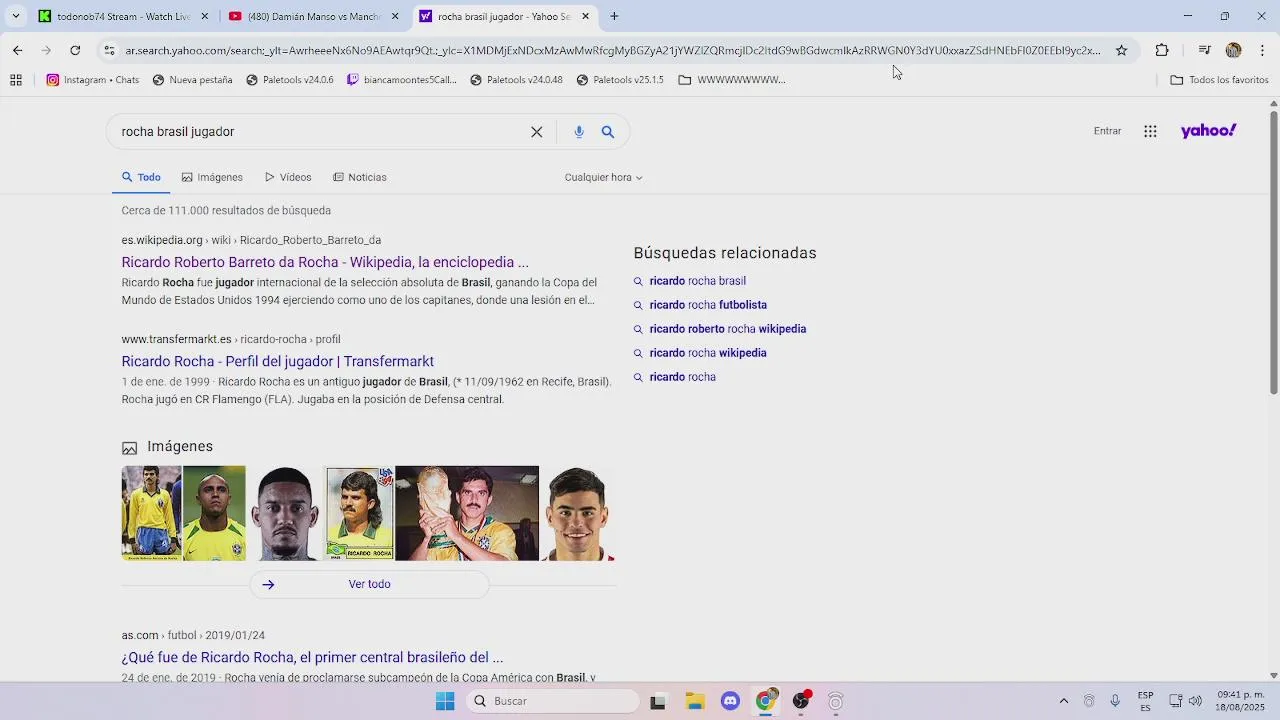Open the Chrome three-dot menu
The image size is (1280, 720).
(1262, 50)
